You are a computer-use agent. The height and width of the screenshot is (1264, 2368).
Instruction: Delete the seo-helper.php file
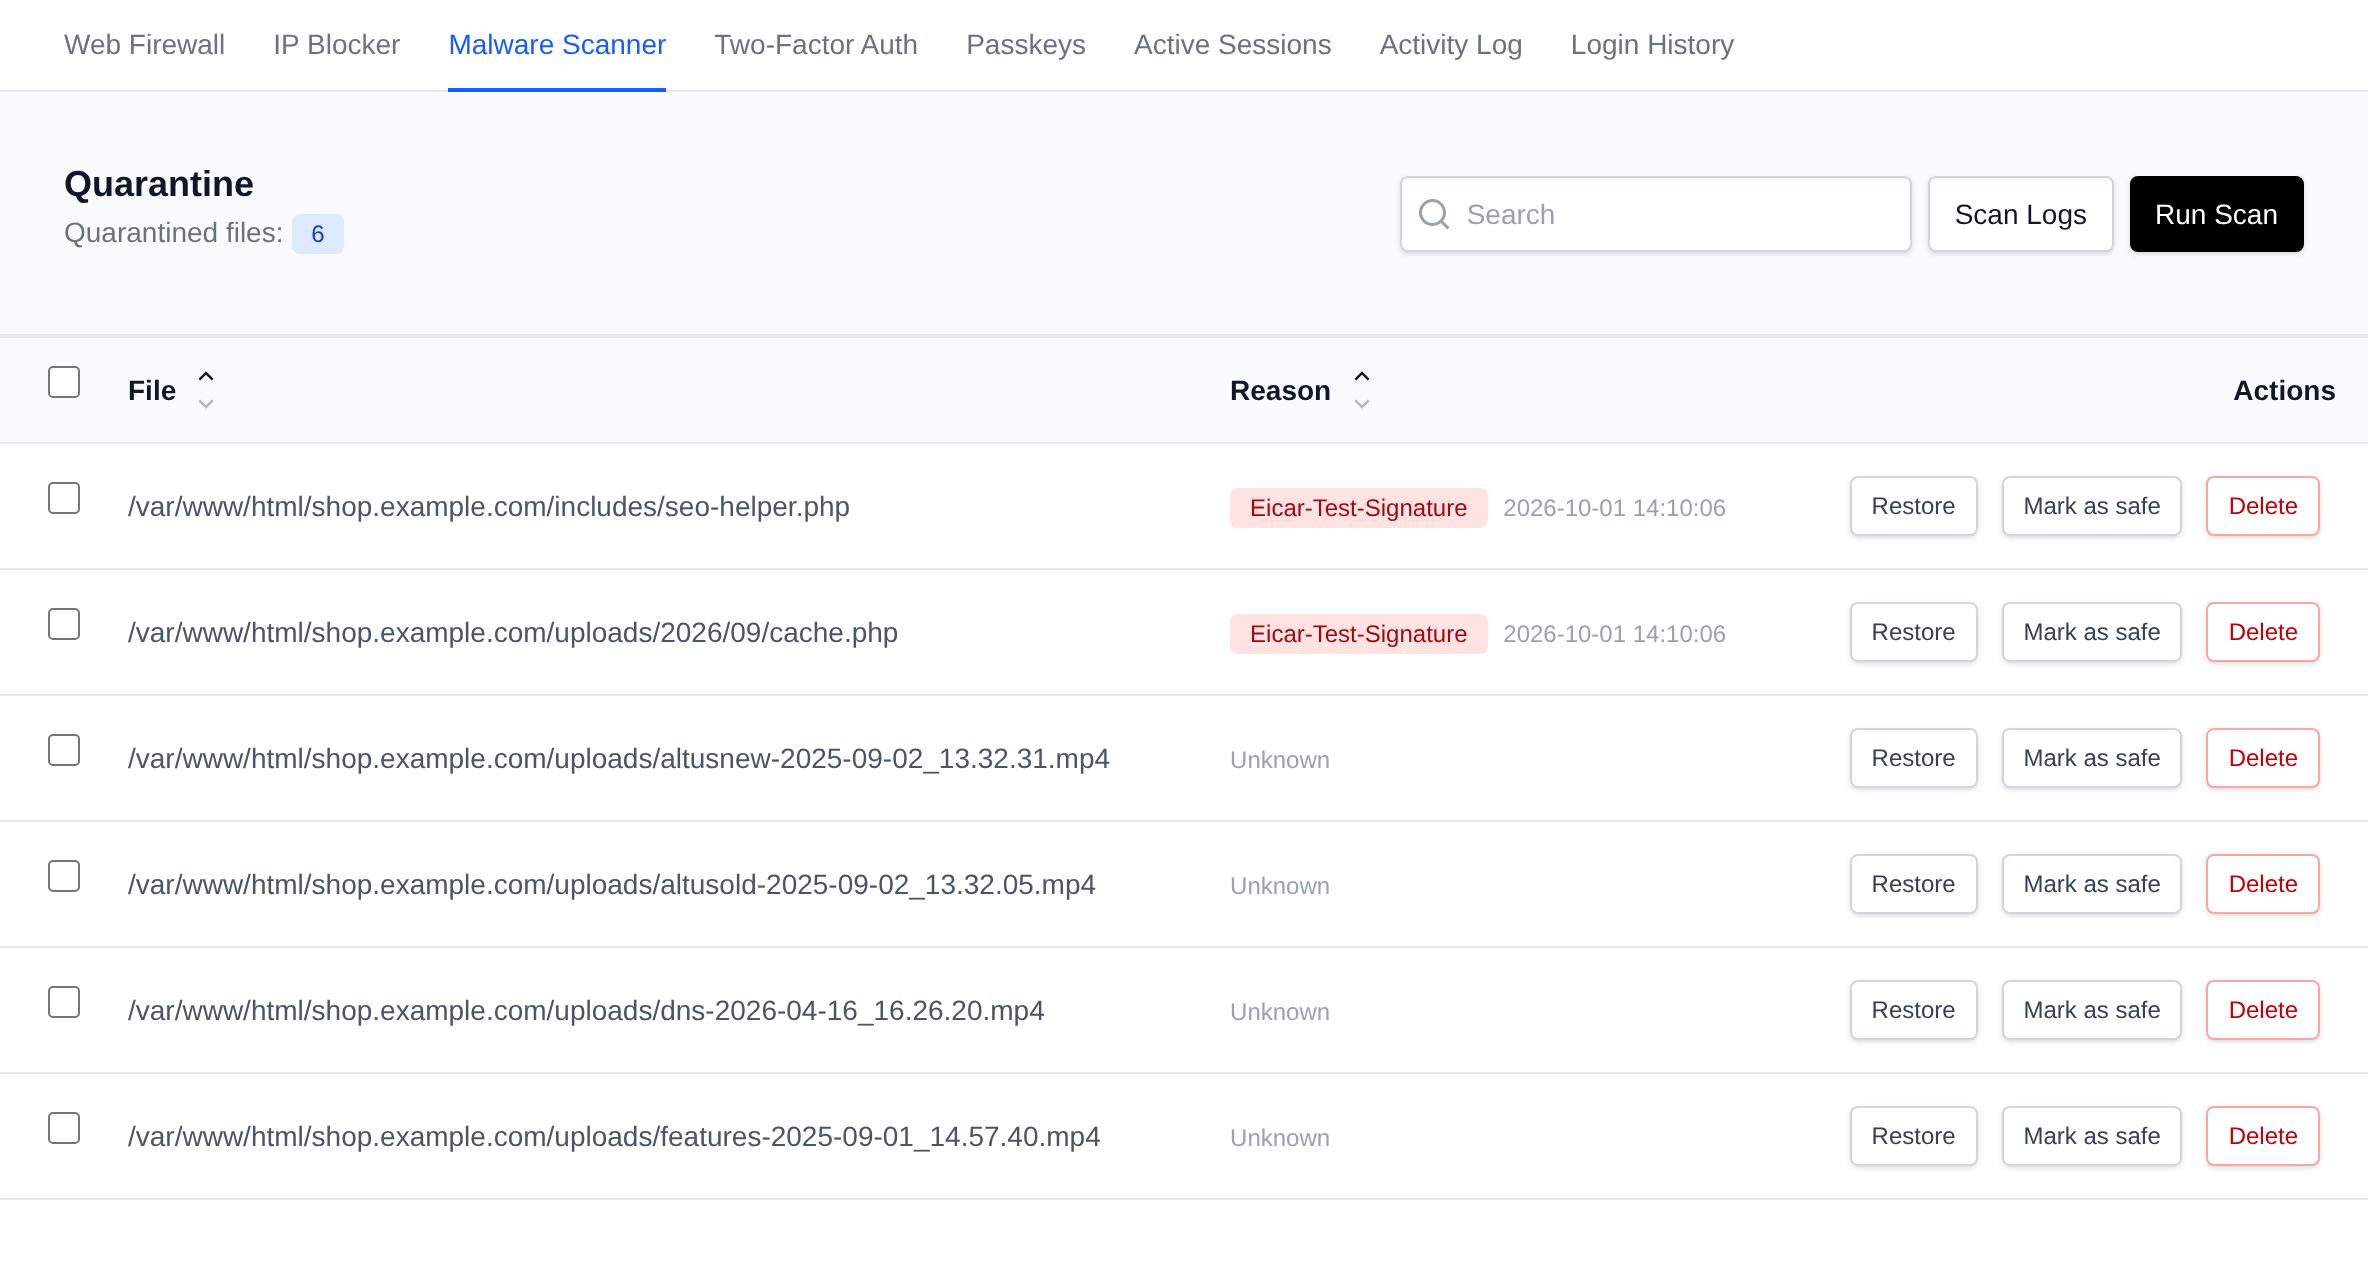click(x=2262, y=506)
